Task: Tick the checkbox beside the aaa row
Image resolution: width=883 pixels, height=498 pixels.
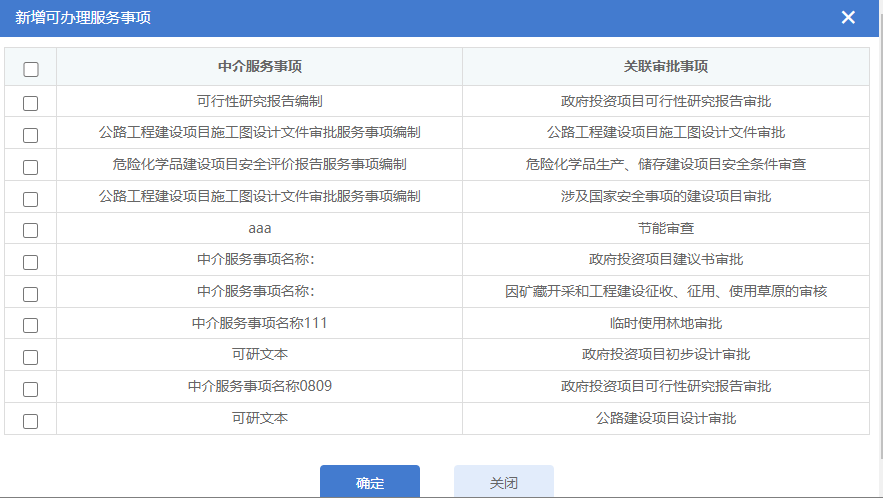Action: pos(31,230)
